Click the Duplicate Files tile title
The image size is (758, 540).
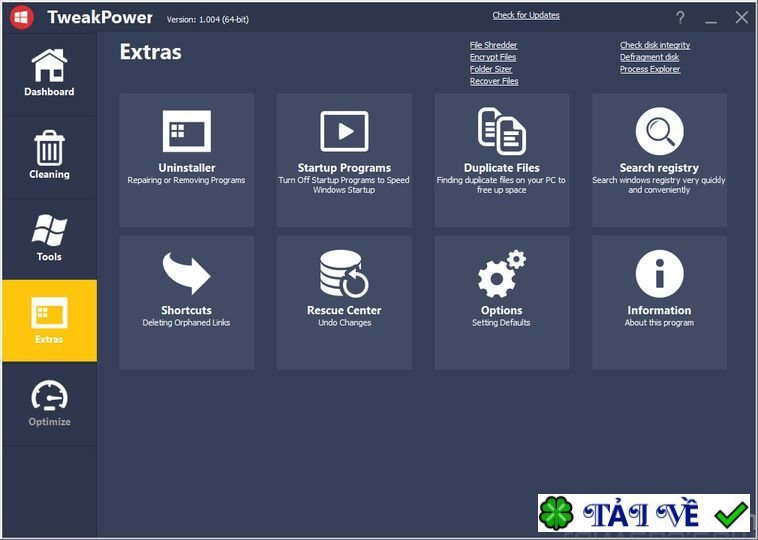(502, 168)
